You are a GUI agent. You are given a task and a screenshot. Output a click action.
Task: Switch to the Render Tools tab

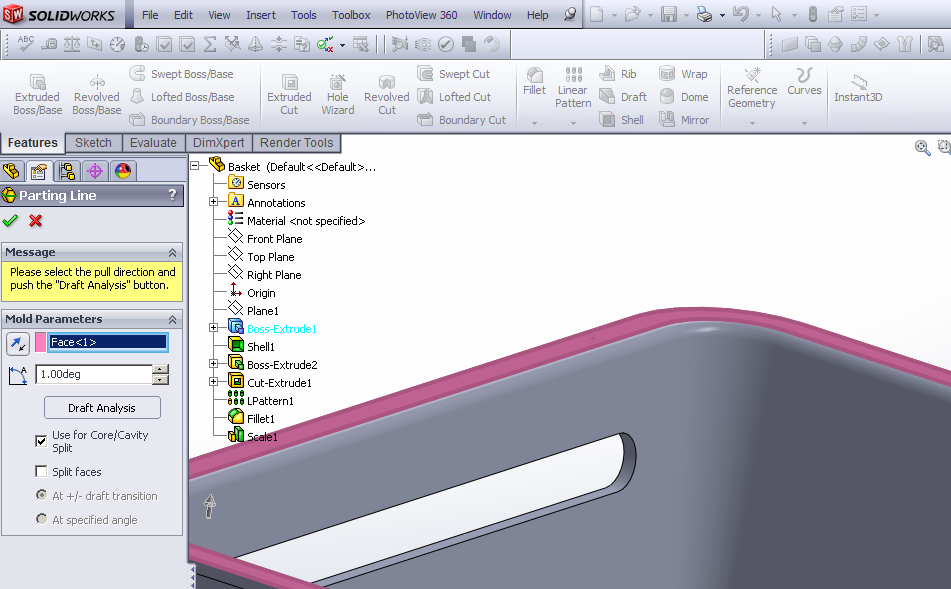tap(297, 143)
